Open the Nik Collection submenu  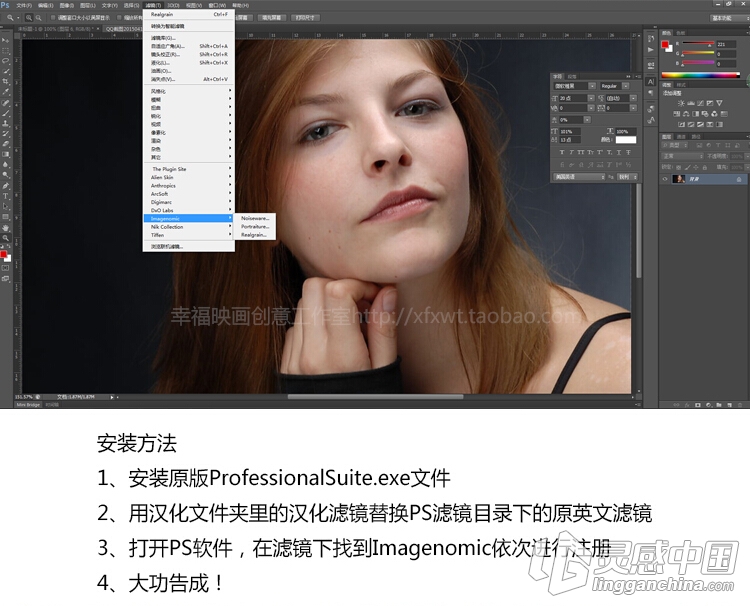[x=188, y=227]
